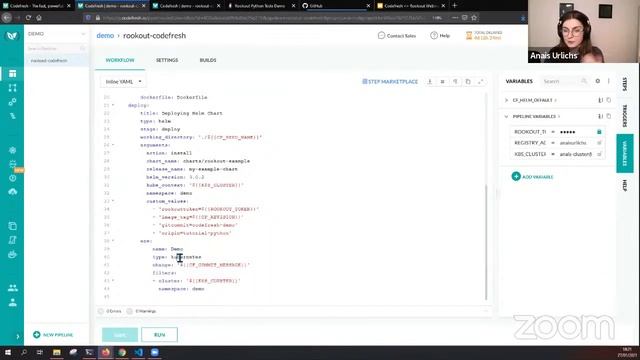
Task: Open the TRIGGERS side tab
Action: tap(624, 116)
